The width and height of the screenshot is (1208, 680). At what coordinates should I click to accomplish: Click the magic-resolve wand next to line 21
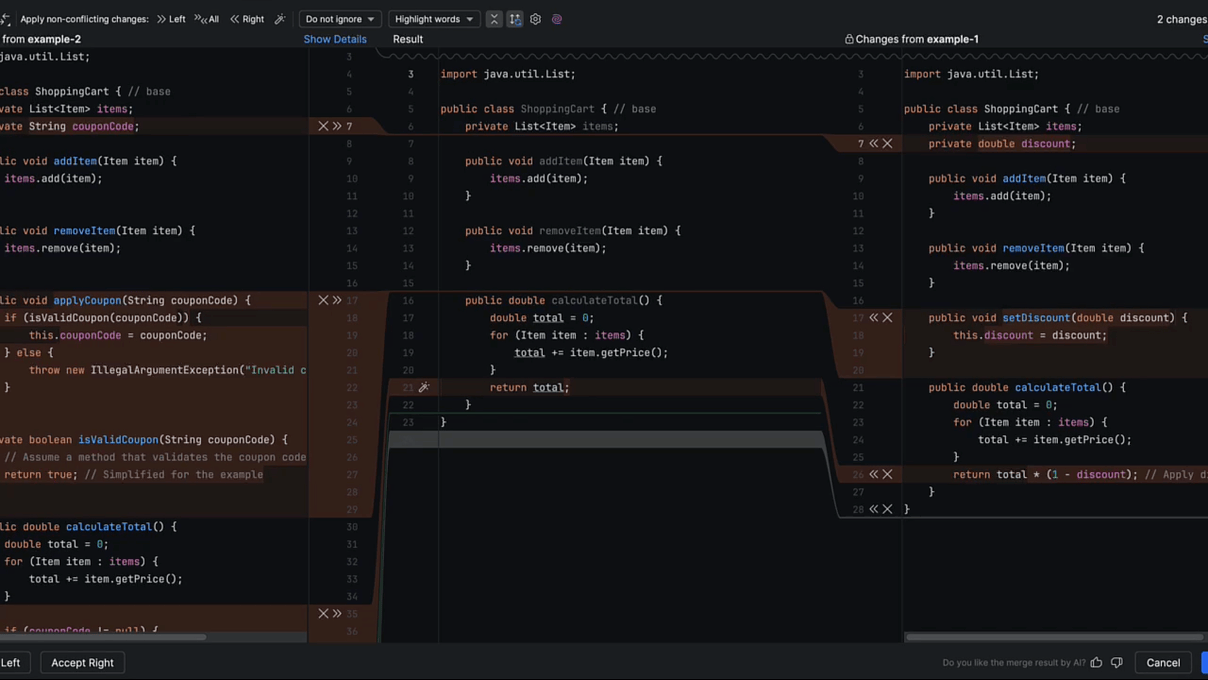click(424, 387)
